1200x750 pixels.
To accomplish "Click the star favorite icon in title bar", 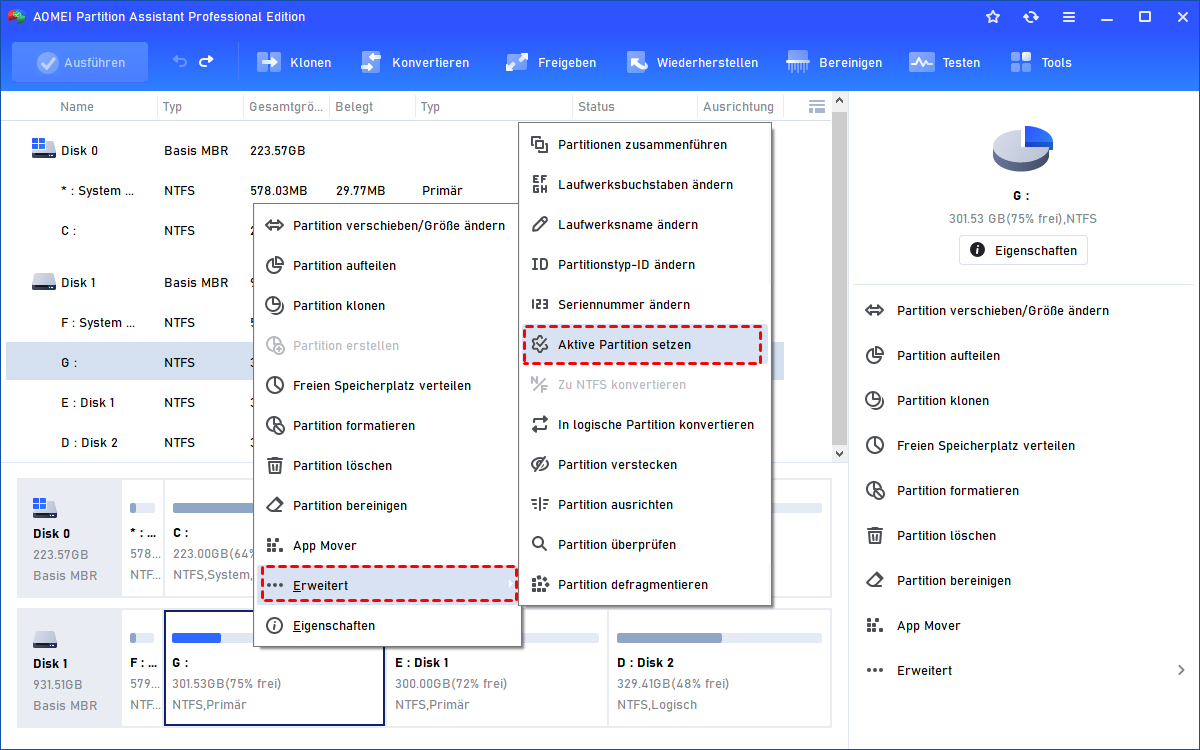I will click(x=993, y=17).
